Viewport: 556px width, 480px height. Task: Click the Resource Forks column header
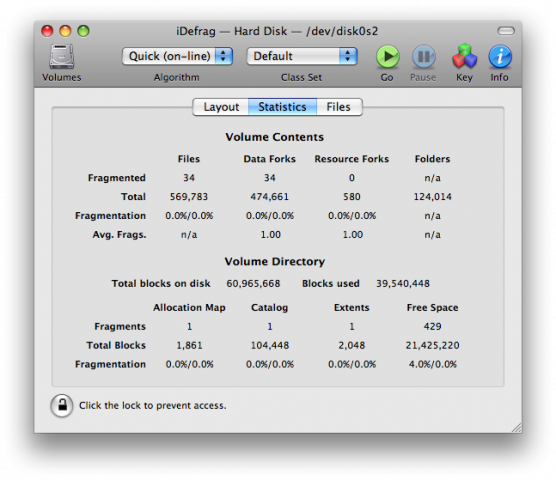point(351,159)
